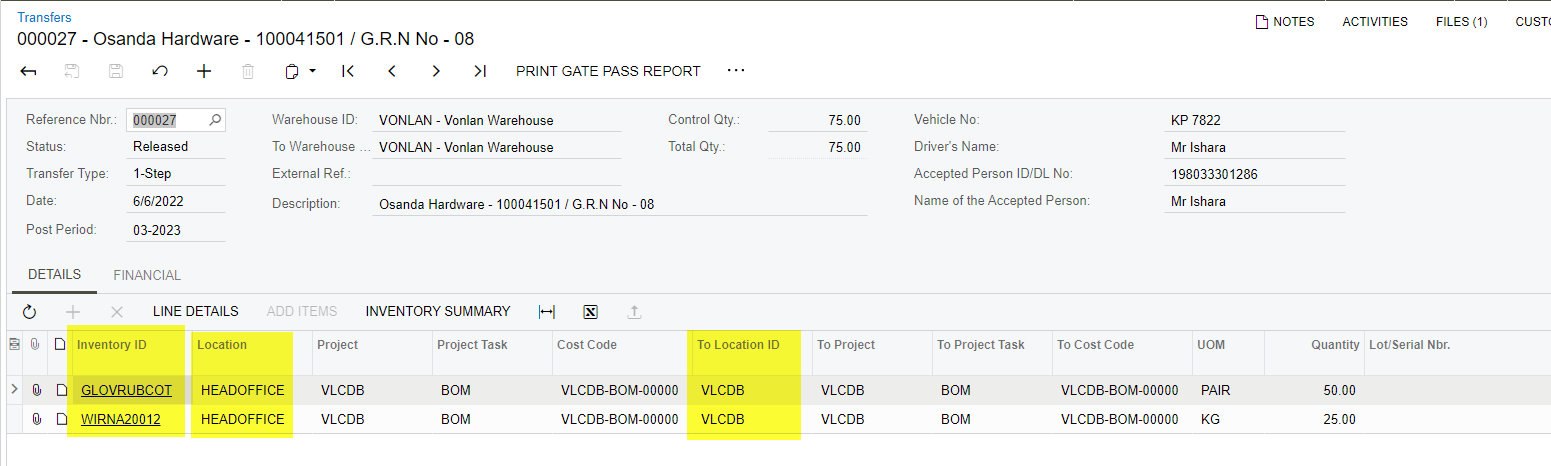Click the External Ref. field
Viewport: 1551px width, 466px height.
click(x=497, y=174)
